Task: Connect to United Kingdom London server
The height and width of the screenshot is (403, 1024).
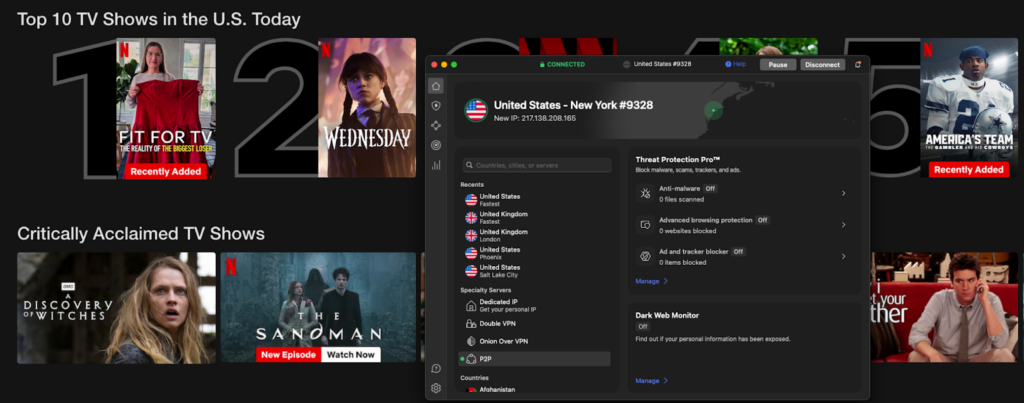Action: pyautogui.click(x=536, y=235)
